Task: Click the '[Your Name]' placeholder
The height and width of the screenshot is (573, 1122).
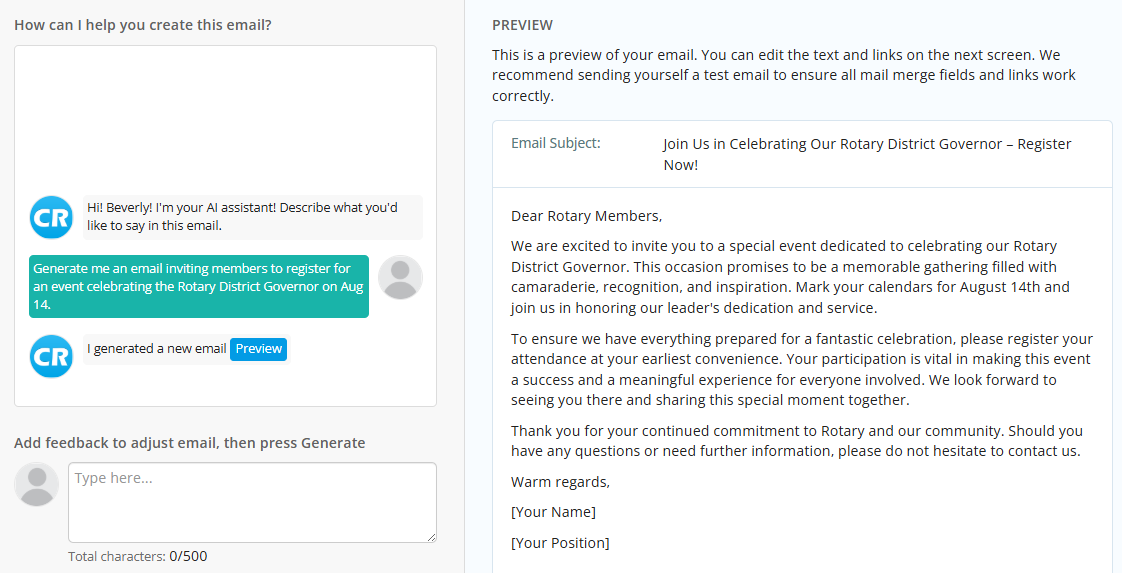Action: 553,512
